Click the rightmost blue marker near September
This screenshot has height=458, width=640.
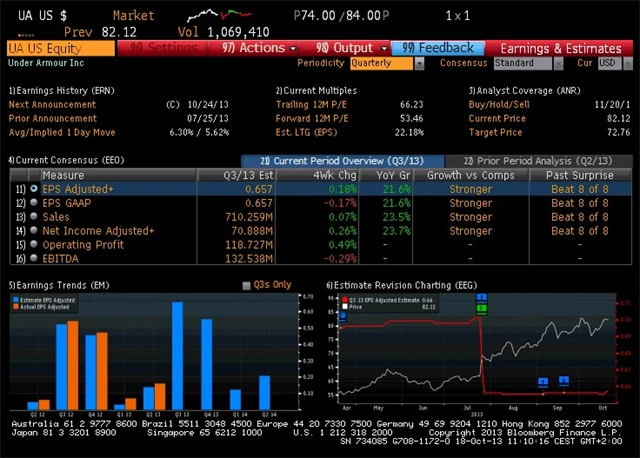tap(564, 380)
